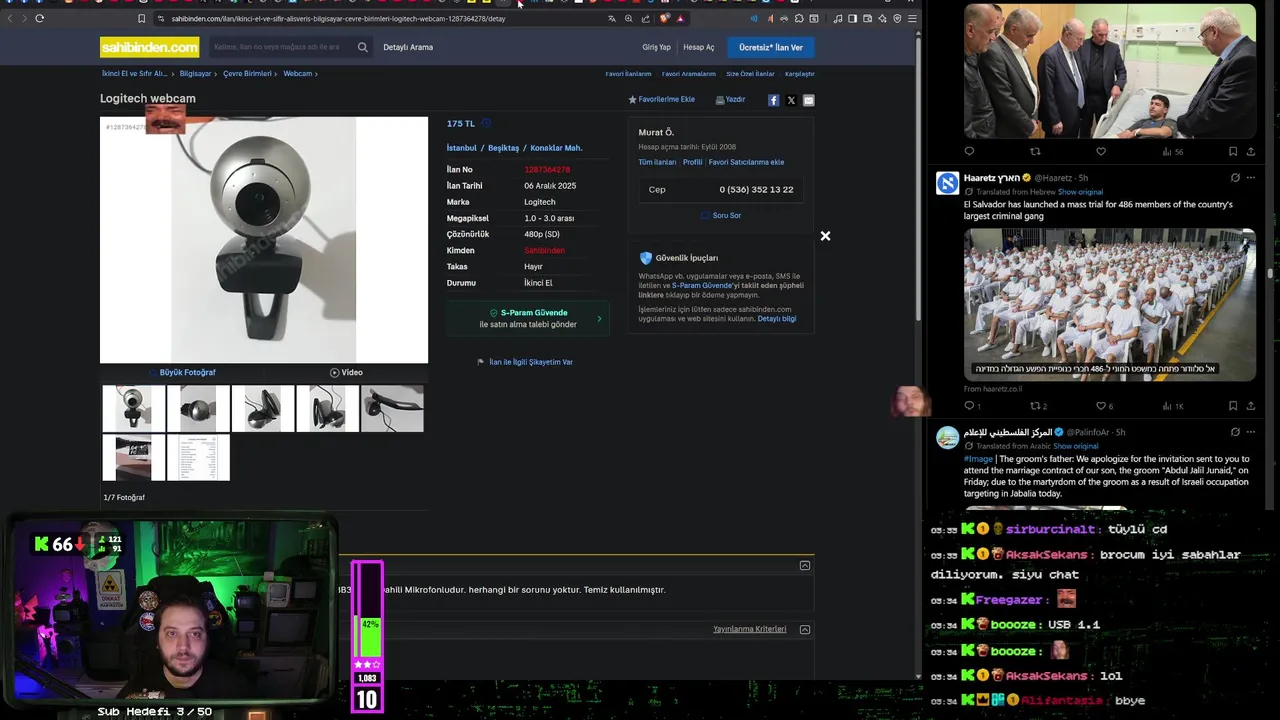Click the browser address bar URL
The image size is (1280, 720).
(338, 18)
